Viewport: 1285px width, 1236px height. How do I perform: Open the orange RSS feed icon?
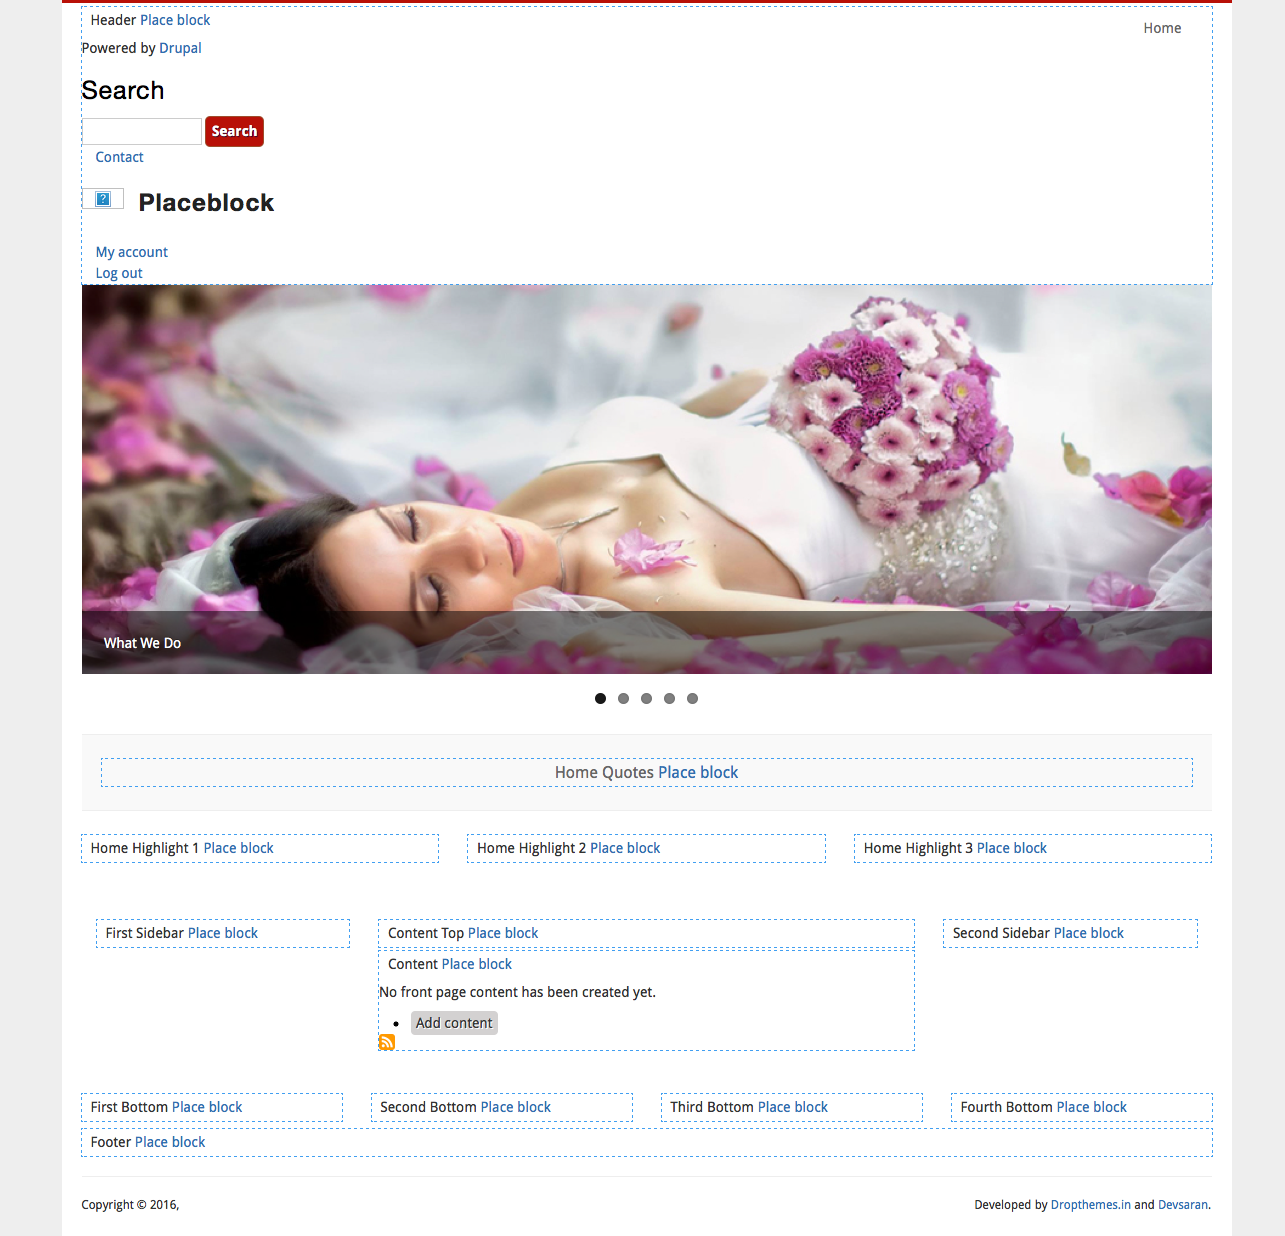tap(387, 1042)
